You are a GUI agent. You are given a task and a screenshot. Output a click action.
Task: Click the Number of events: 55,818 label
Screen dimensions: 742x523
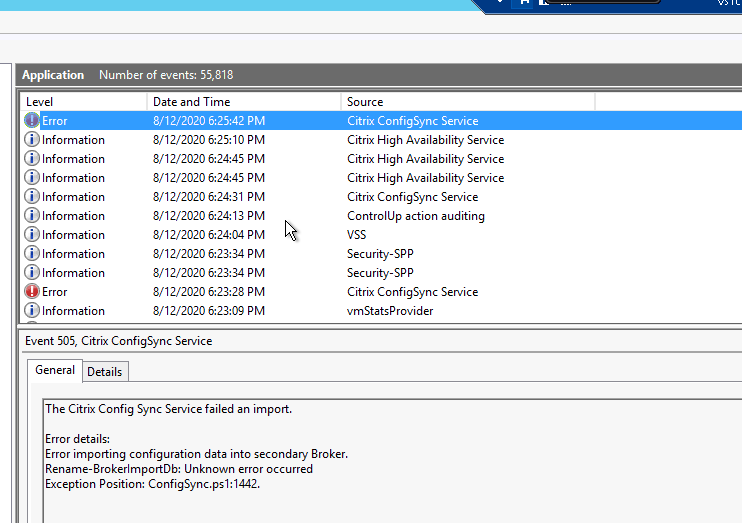166,75
